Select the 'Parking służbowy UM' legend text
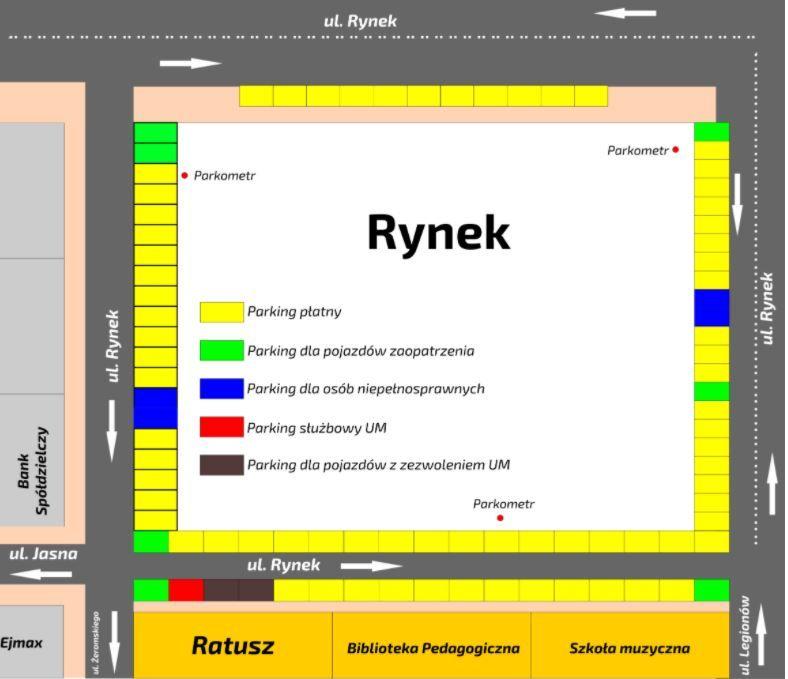Viewport: 788px width, 679px height. tap(317, 428)
